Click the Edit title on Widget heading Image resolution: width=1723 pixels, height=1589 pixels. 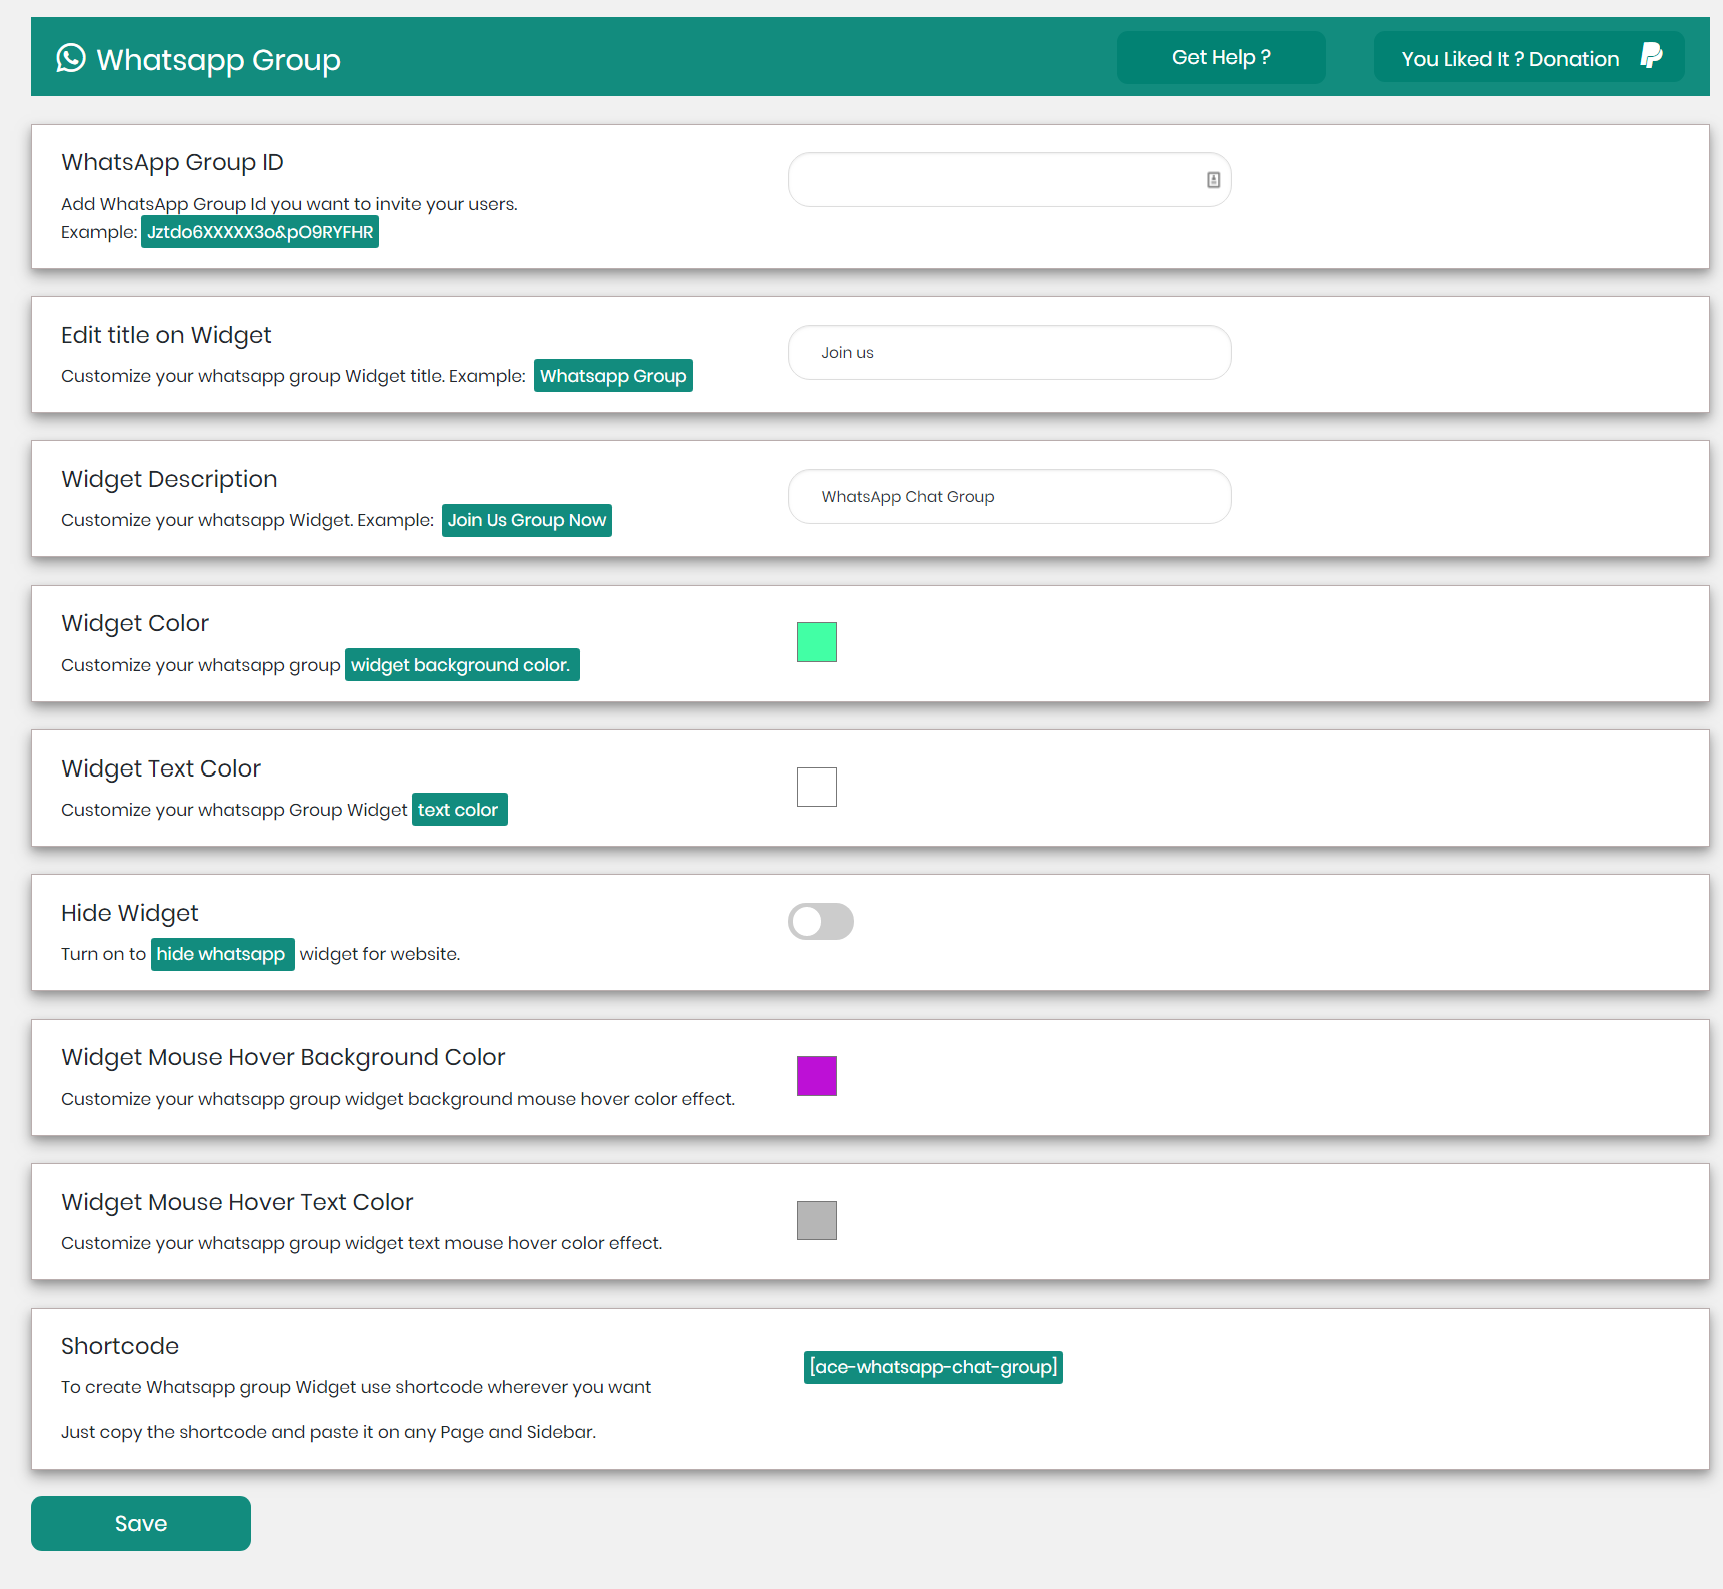pyautogui.click(x=166, y=335)
